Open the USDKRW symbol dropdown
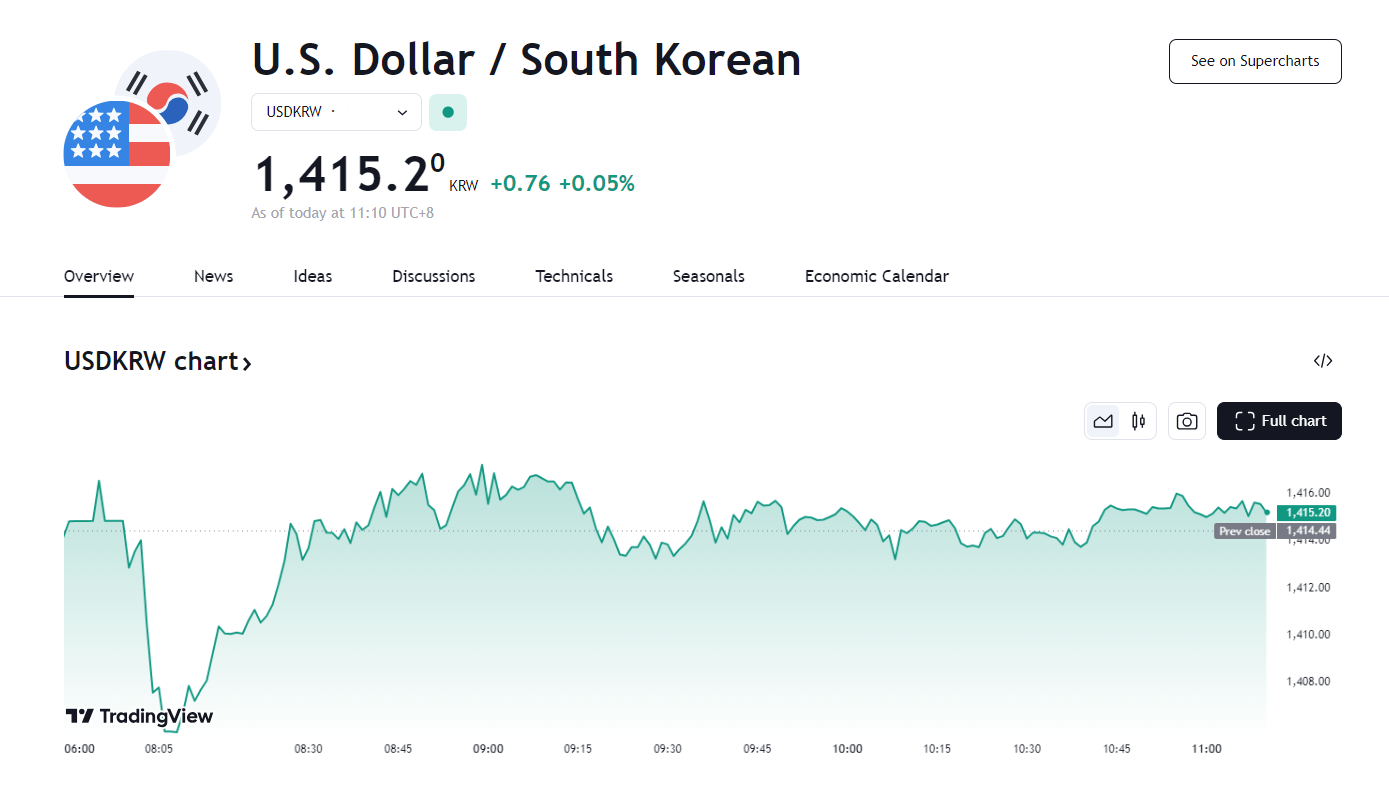 (x=336, y=112)
